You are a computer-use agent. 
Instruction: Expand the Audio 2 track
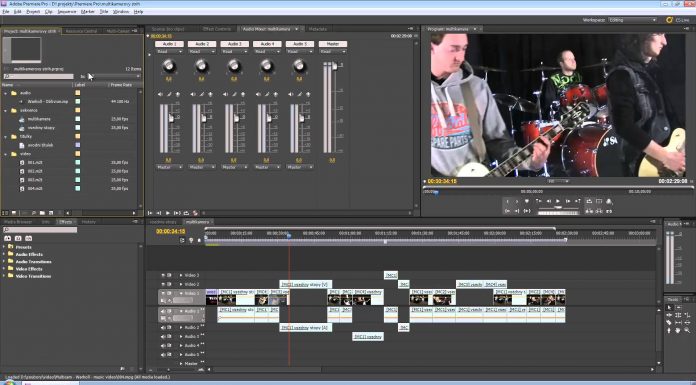[x=181, y=327]
